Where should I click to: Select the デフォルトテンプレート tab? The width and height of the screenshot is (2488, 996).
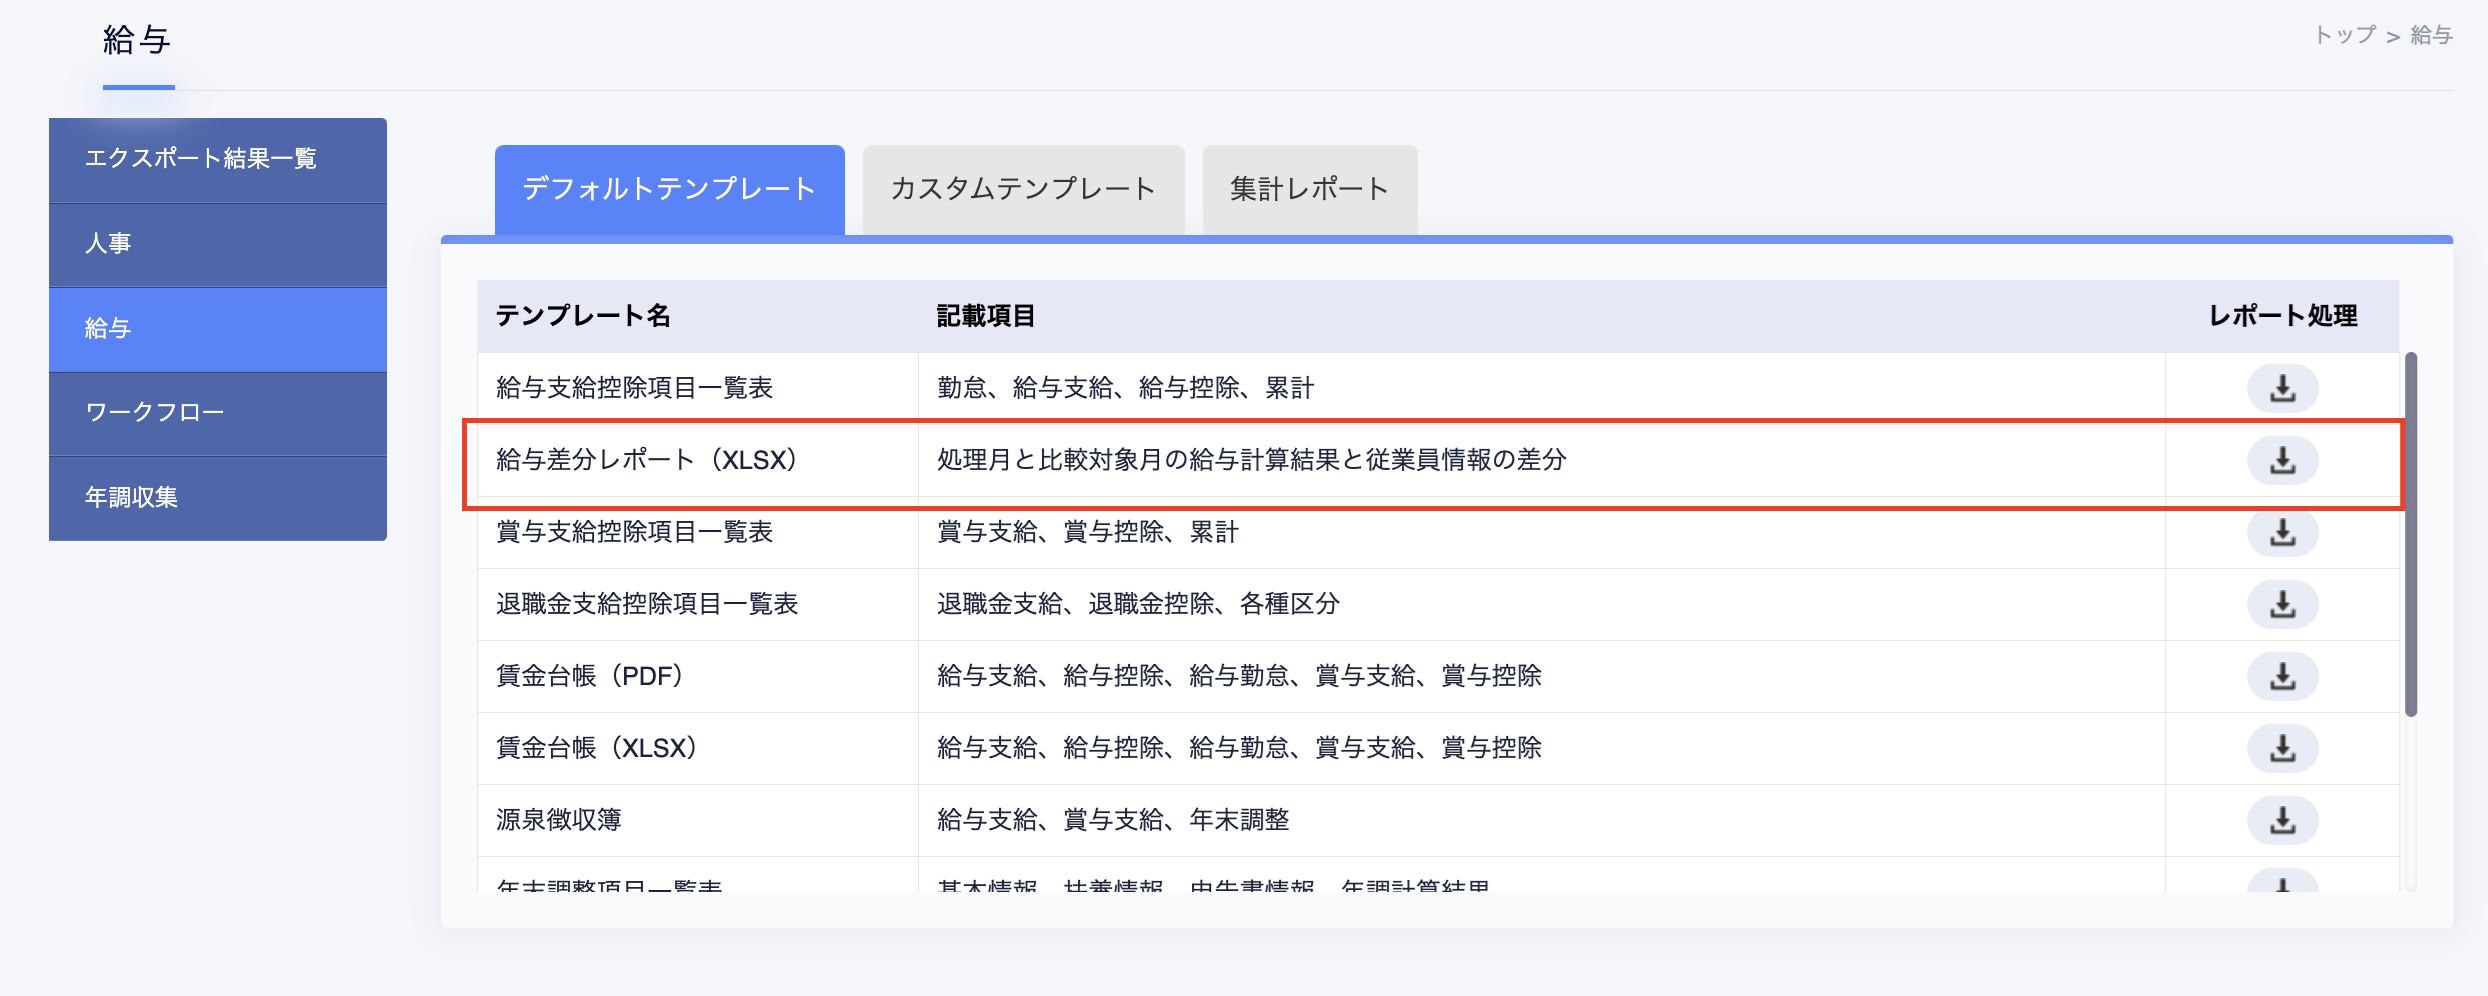click(x=669, y=189)
